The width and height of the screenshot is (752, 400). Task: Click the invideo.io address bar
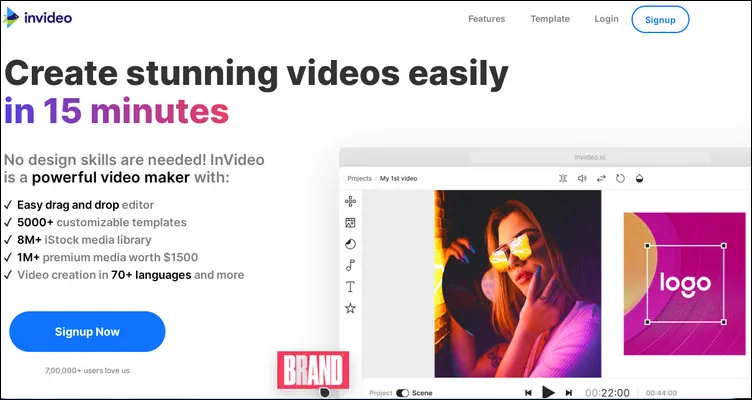pyautogui.click(x=589, y=157)
